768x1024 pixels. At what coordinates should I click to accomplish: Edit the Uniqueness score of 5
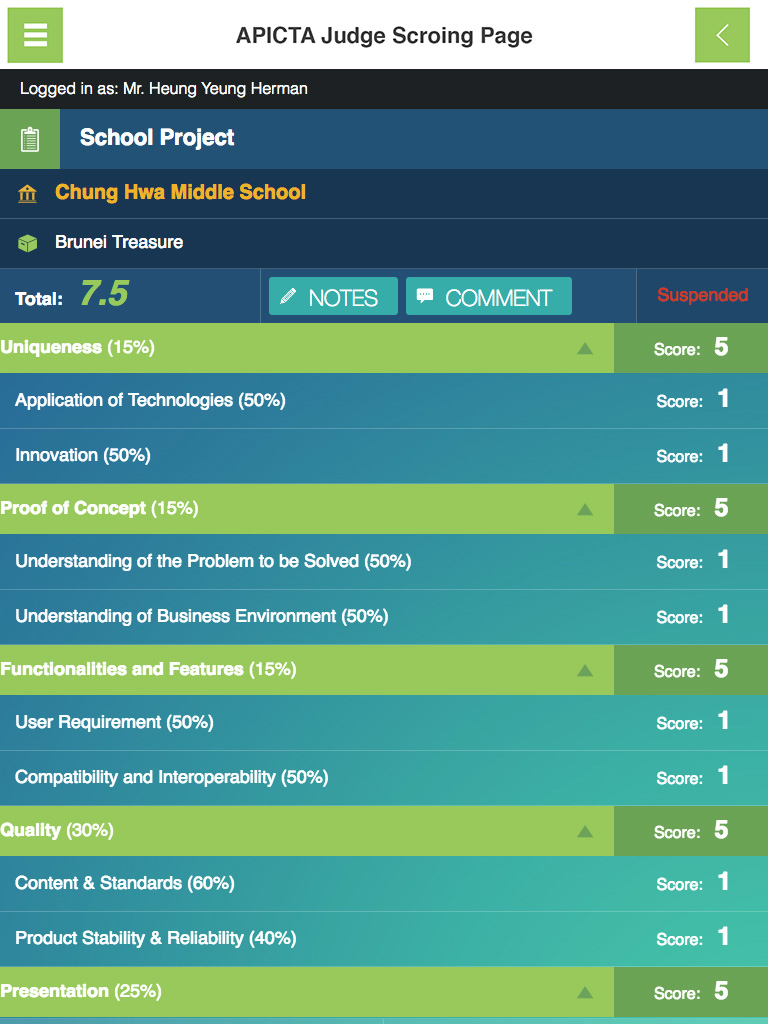[691, 348]
